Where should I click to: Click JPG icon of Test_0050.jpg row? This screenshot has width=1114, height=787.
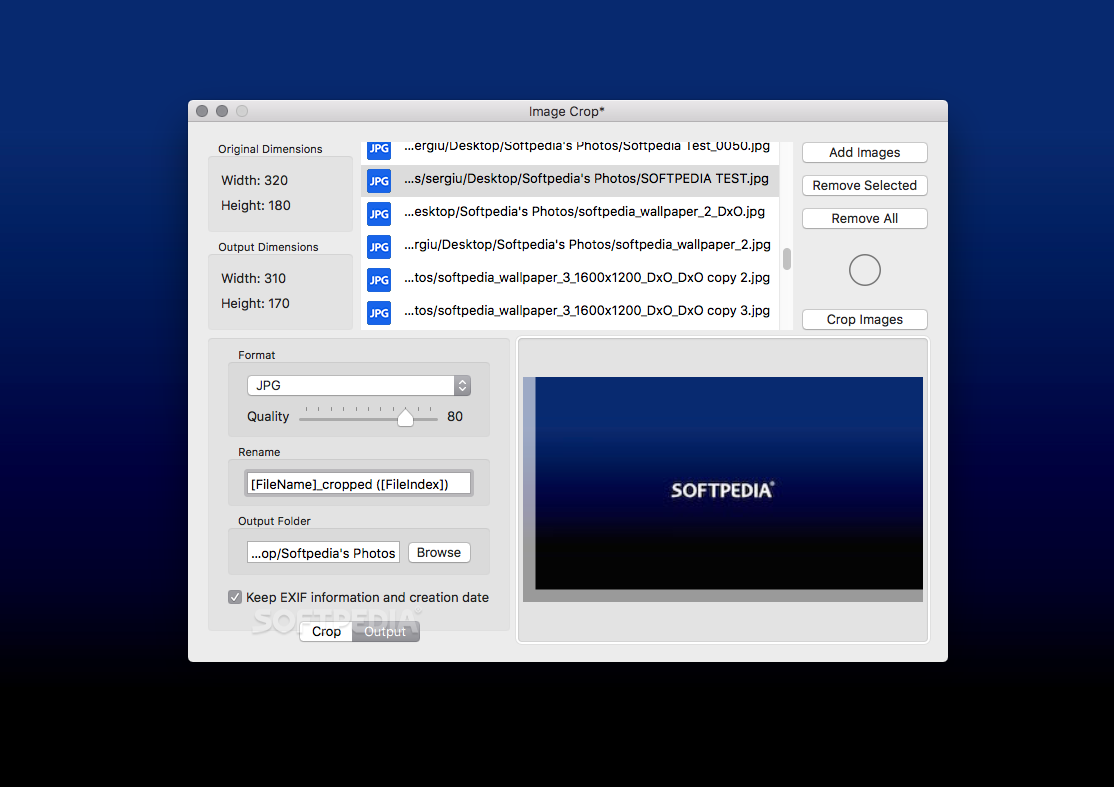click(379, 150)
